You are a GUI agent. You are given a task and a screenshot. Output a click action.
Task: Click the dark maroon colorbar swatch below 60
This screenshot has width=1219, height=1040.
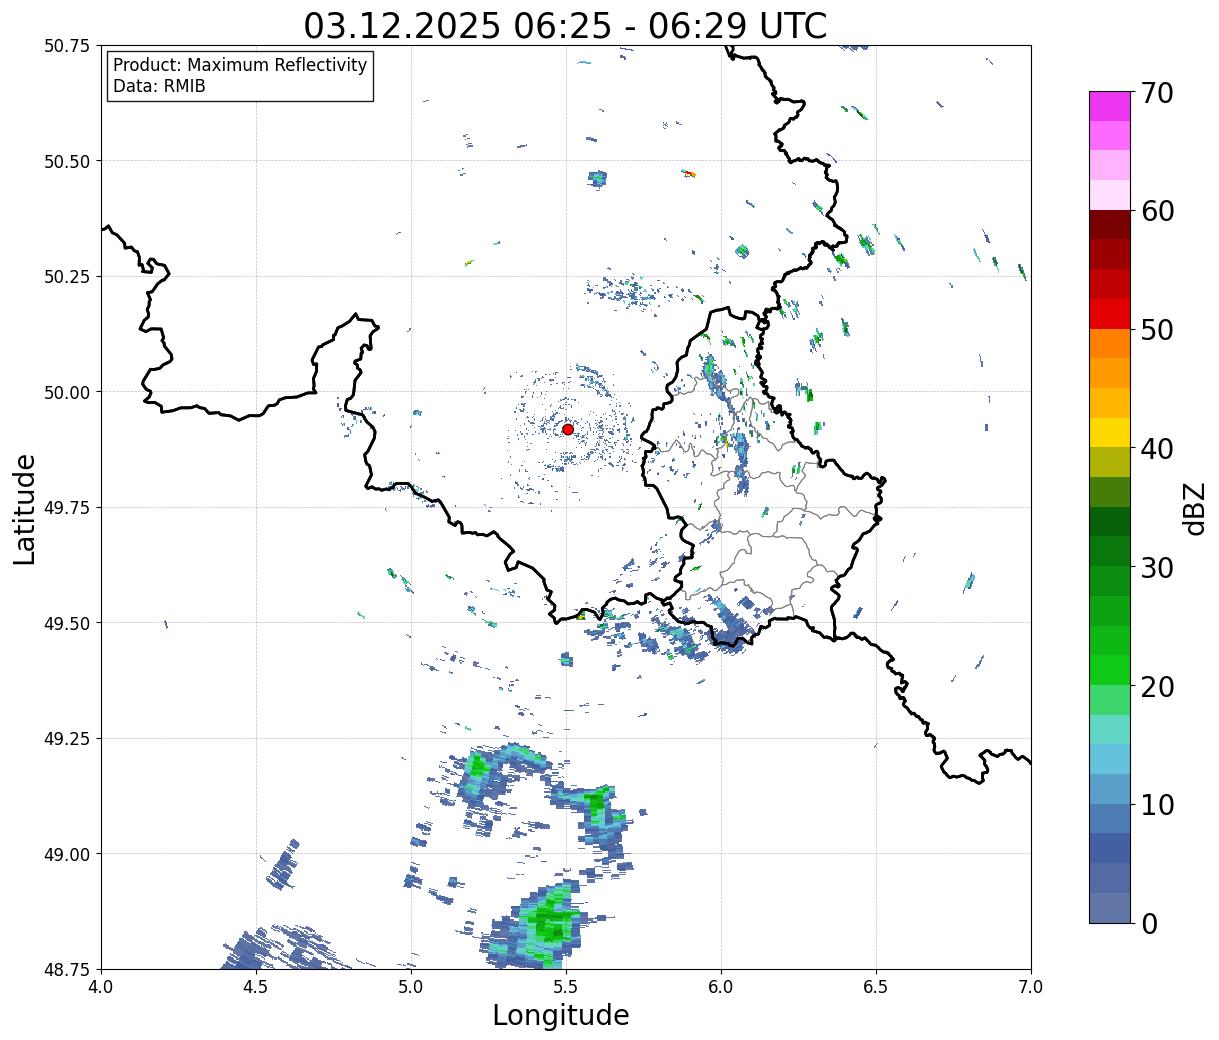coord(1110,224)
